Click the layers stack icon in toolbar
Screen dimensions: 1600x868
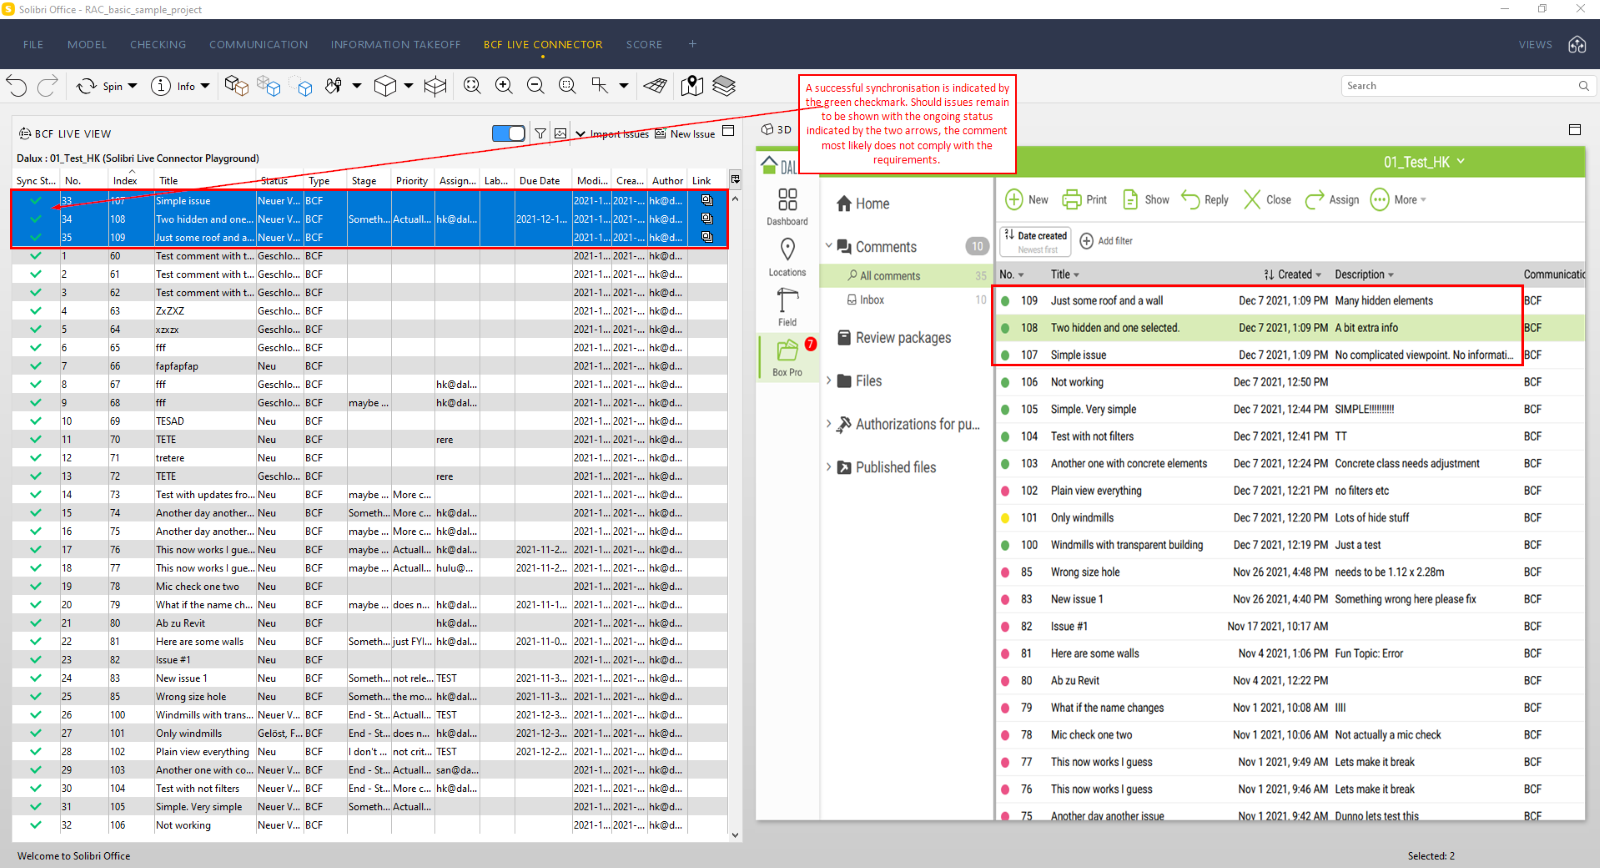tap(724, 86)
